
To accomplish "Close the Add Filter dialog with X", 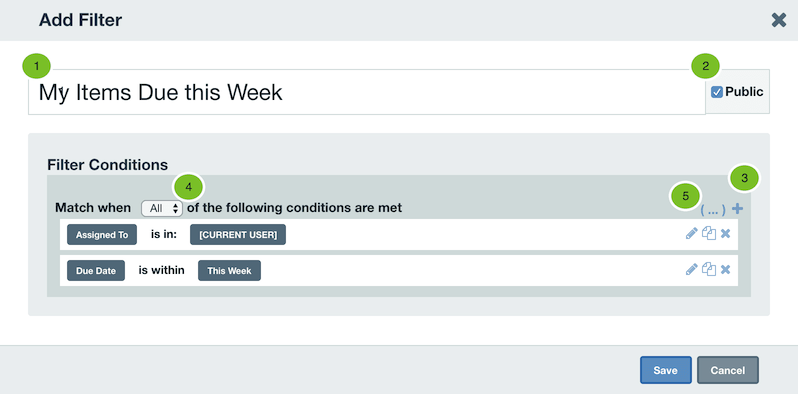I will click(x=779, y=20).
